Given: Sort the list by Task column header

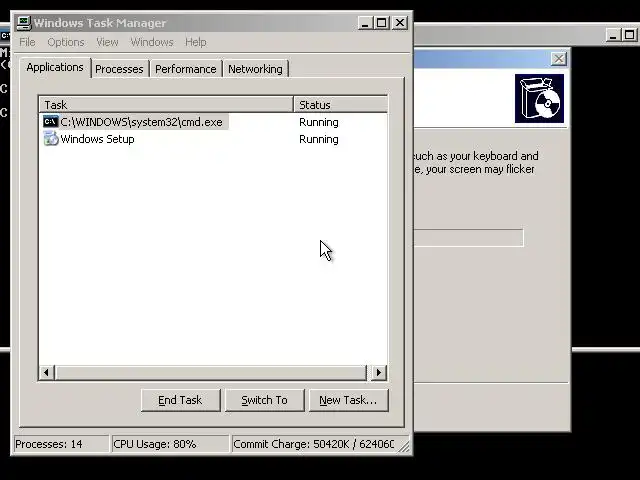Looking at the screenshot, I should pos(167,105).
